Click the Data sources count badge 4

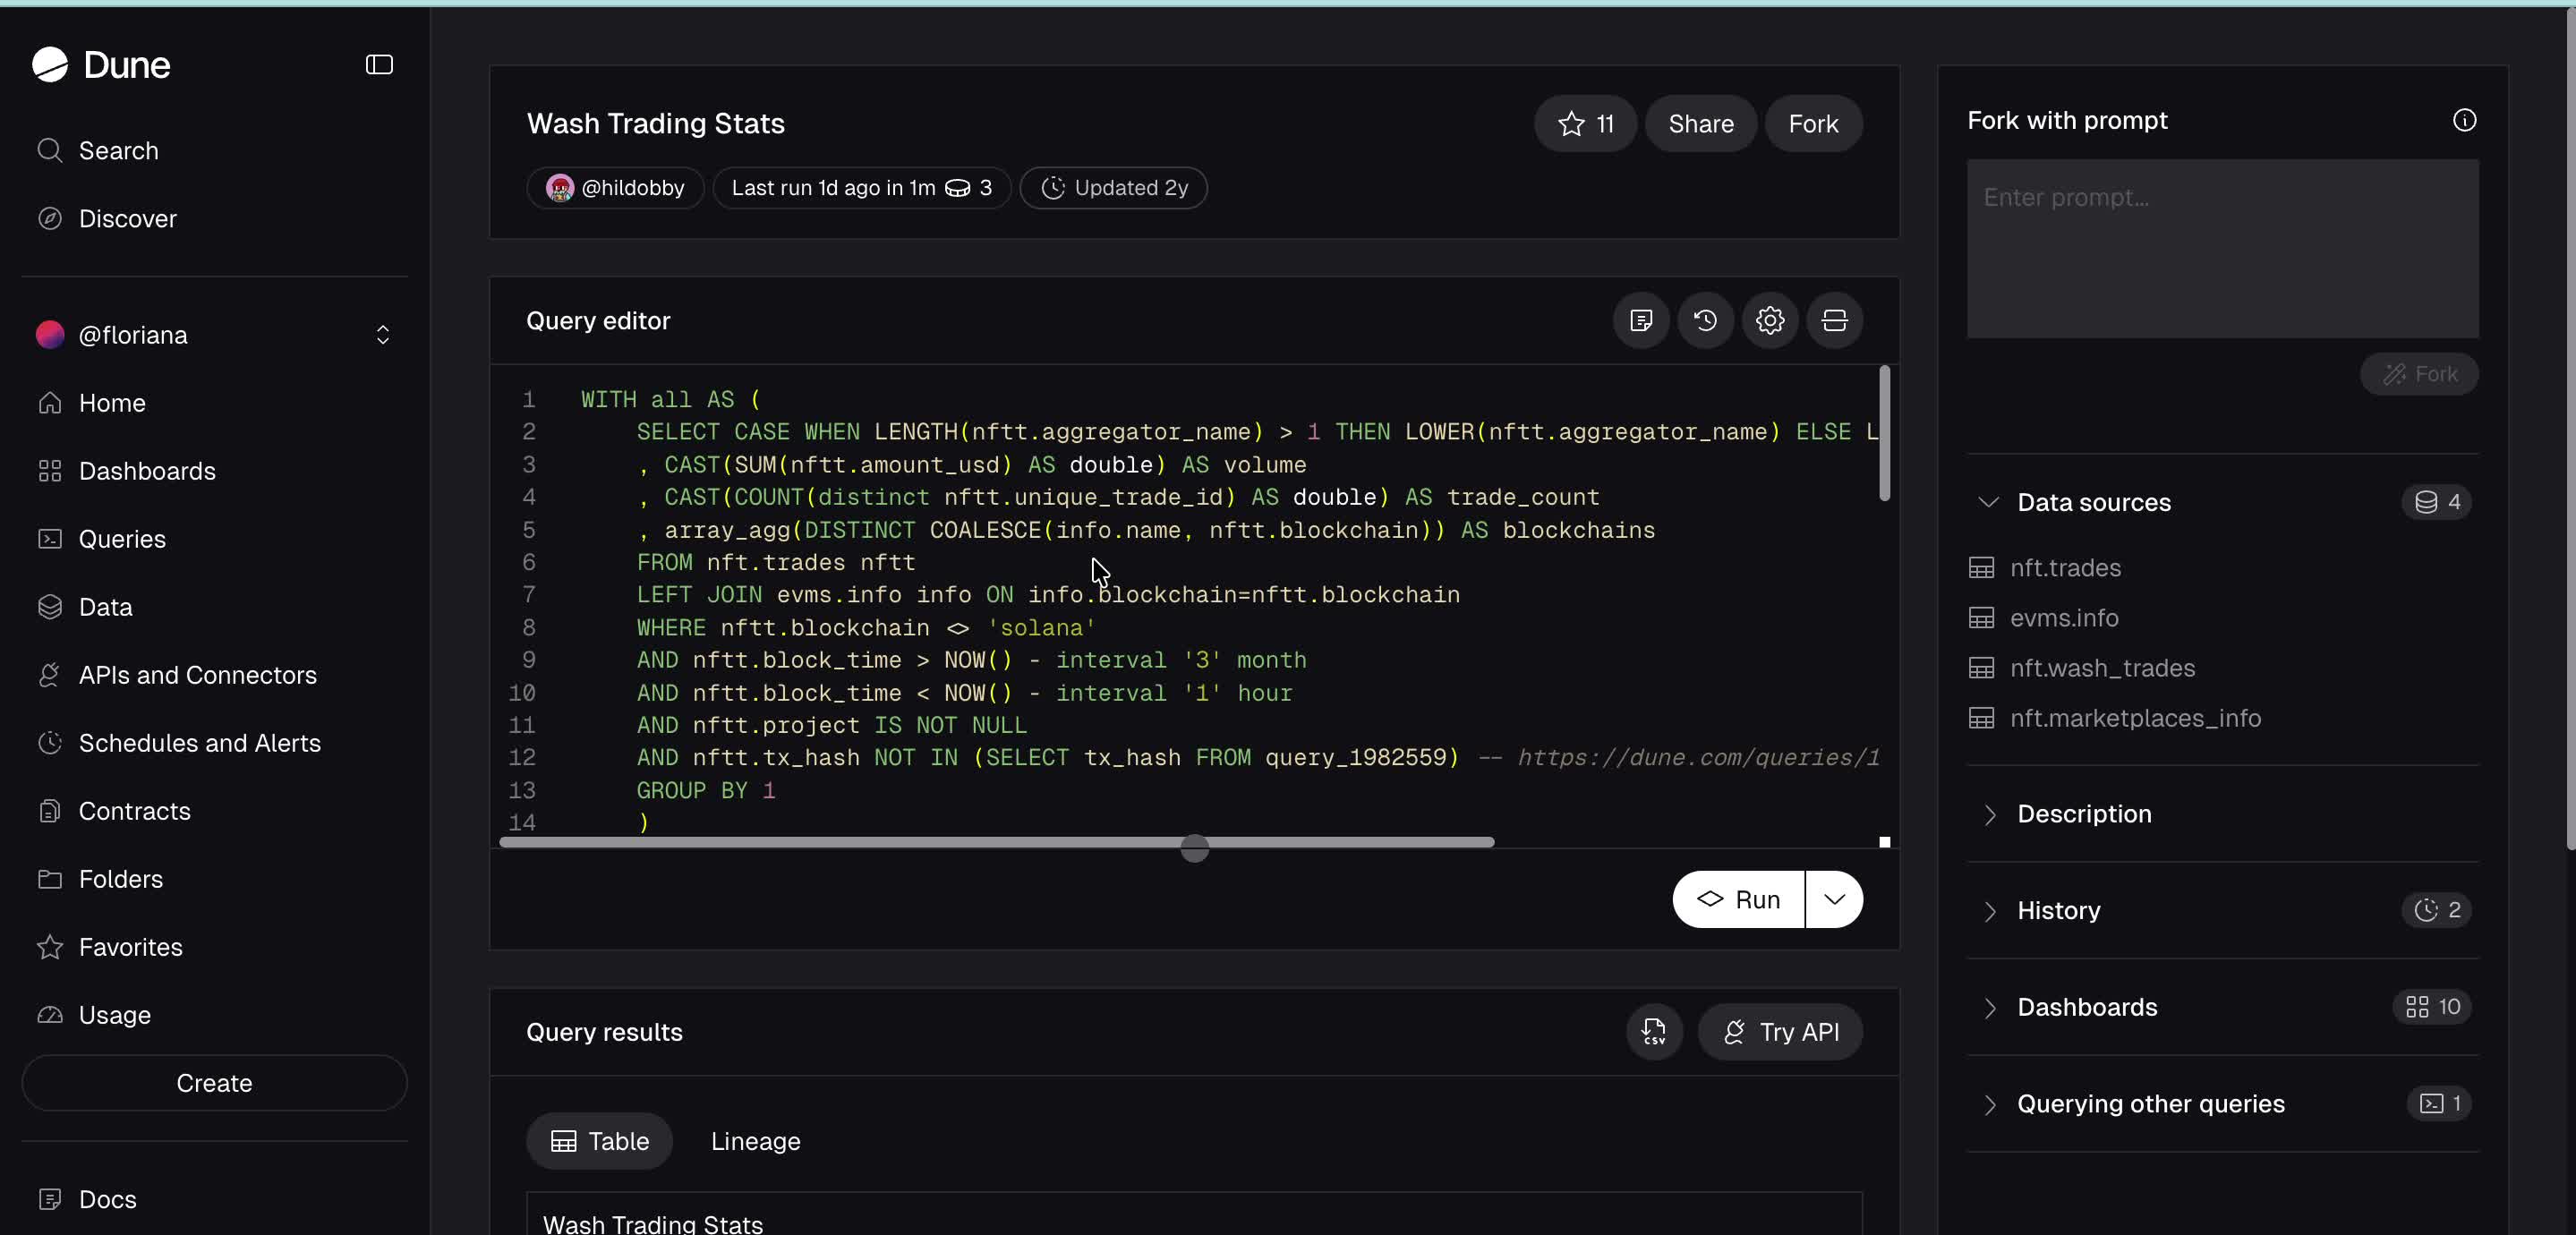(2437, 502)
